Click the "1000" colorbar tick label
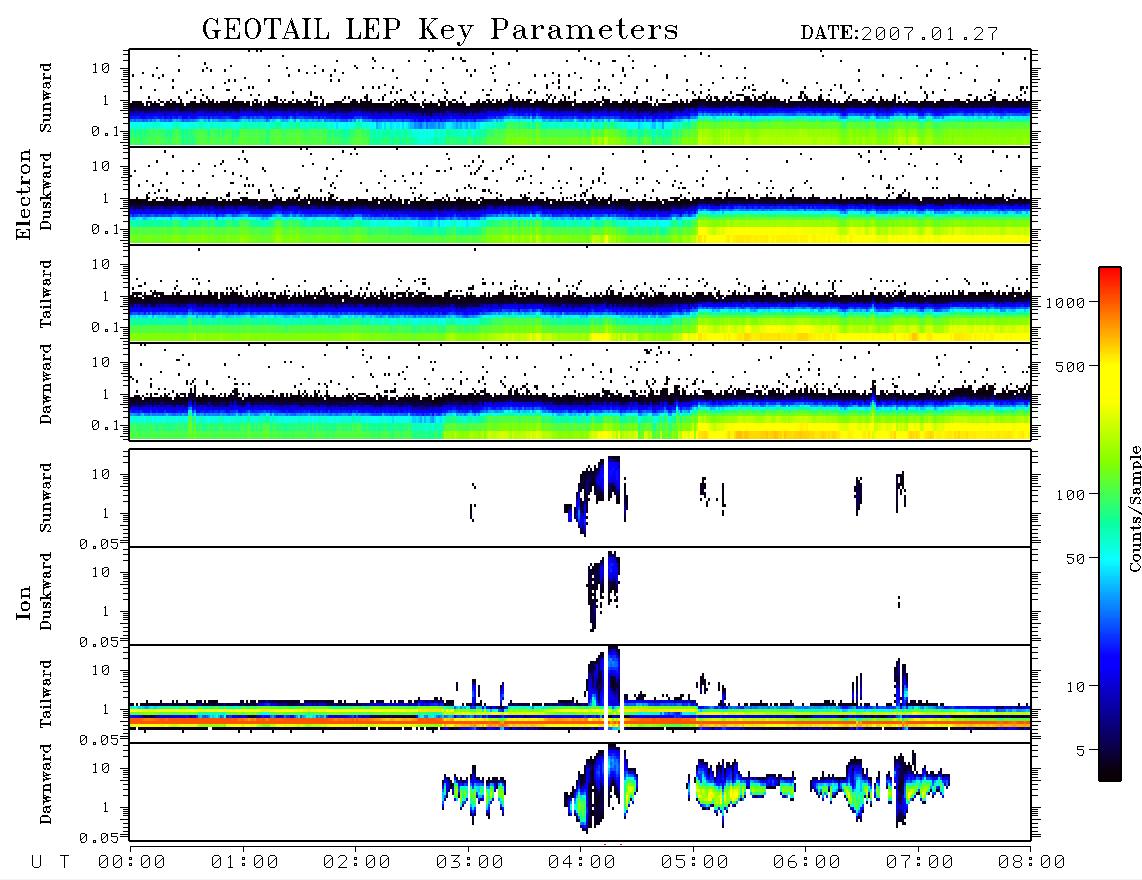1142x880 pixels. tap(1066, 303)
